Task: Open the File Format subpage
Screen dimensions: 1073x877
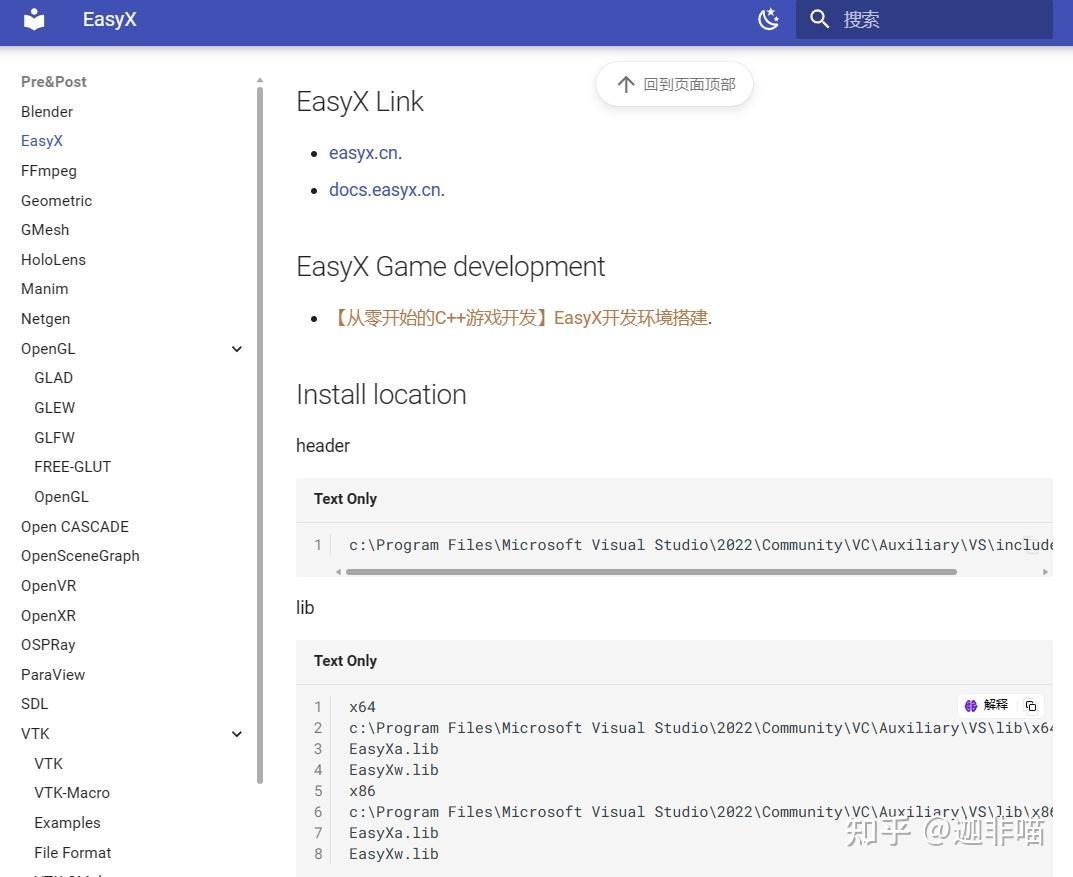Action: pyautogui.click(x=73, y=853)
